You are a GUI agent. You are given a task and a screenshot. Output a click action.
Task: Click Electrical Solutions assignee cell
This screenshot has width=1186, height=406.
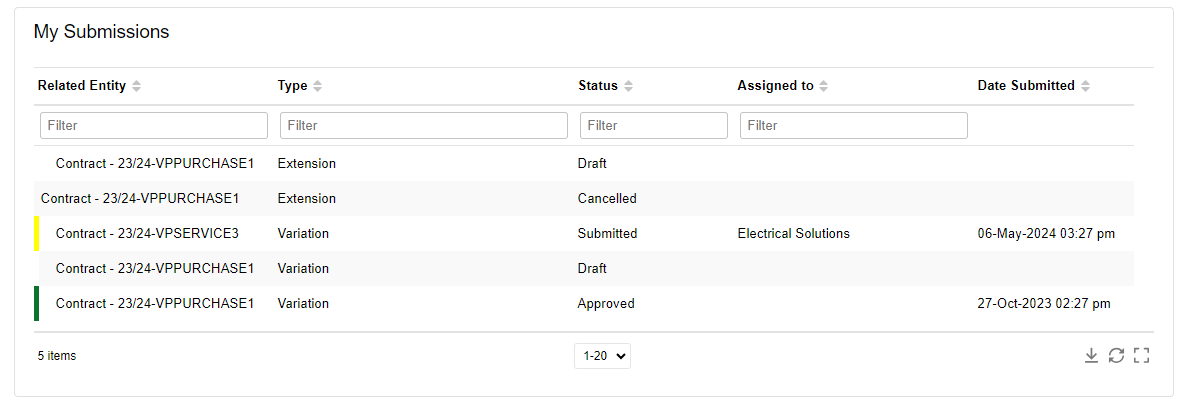[793, 234]
